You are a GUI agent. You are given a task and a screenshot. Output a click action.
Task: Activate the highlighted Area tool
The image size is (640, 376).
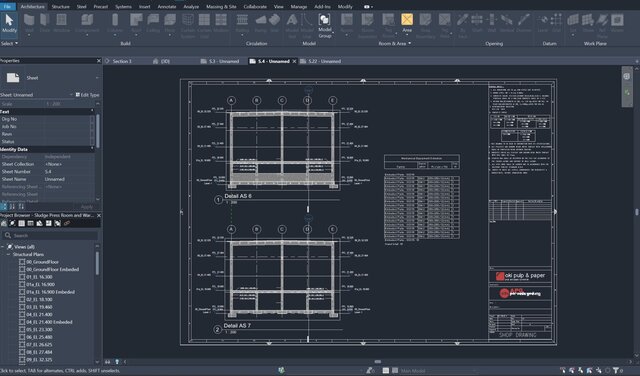coord(407,23)
